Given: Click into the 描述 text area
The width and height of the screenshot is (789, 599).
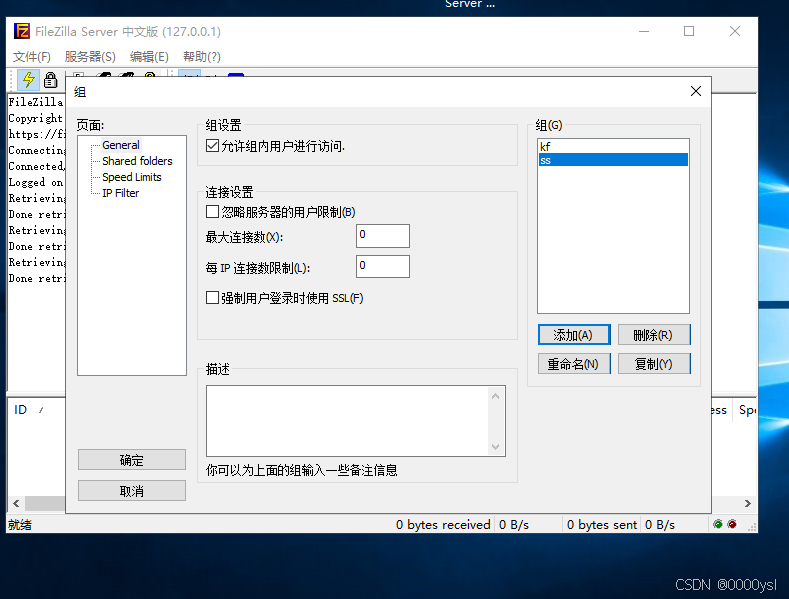Looking at the screenshot, I should coord(347,421).
